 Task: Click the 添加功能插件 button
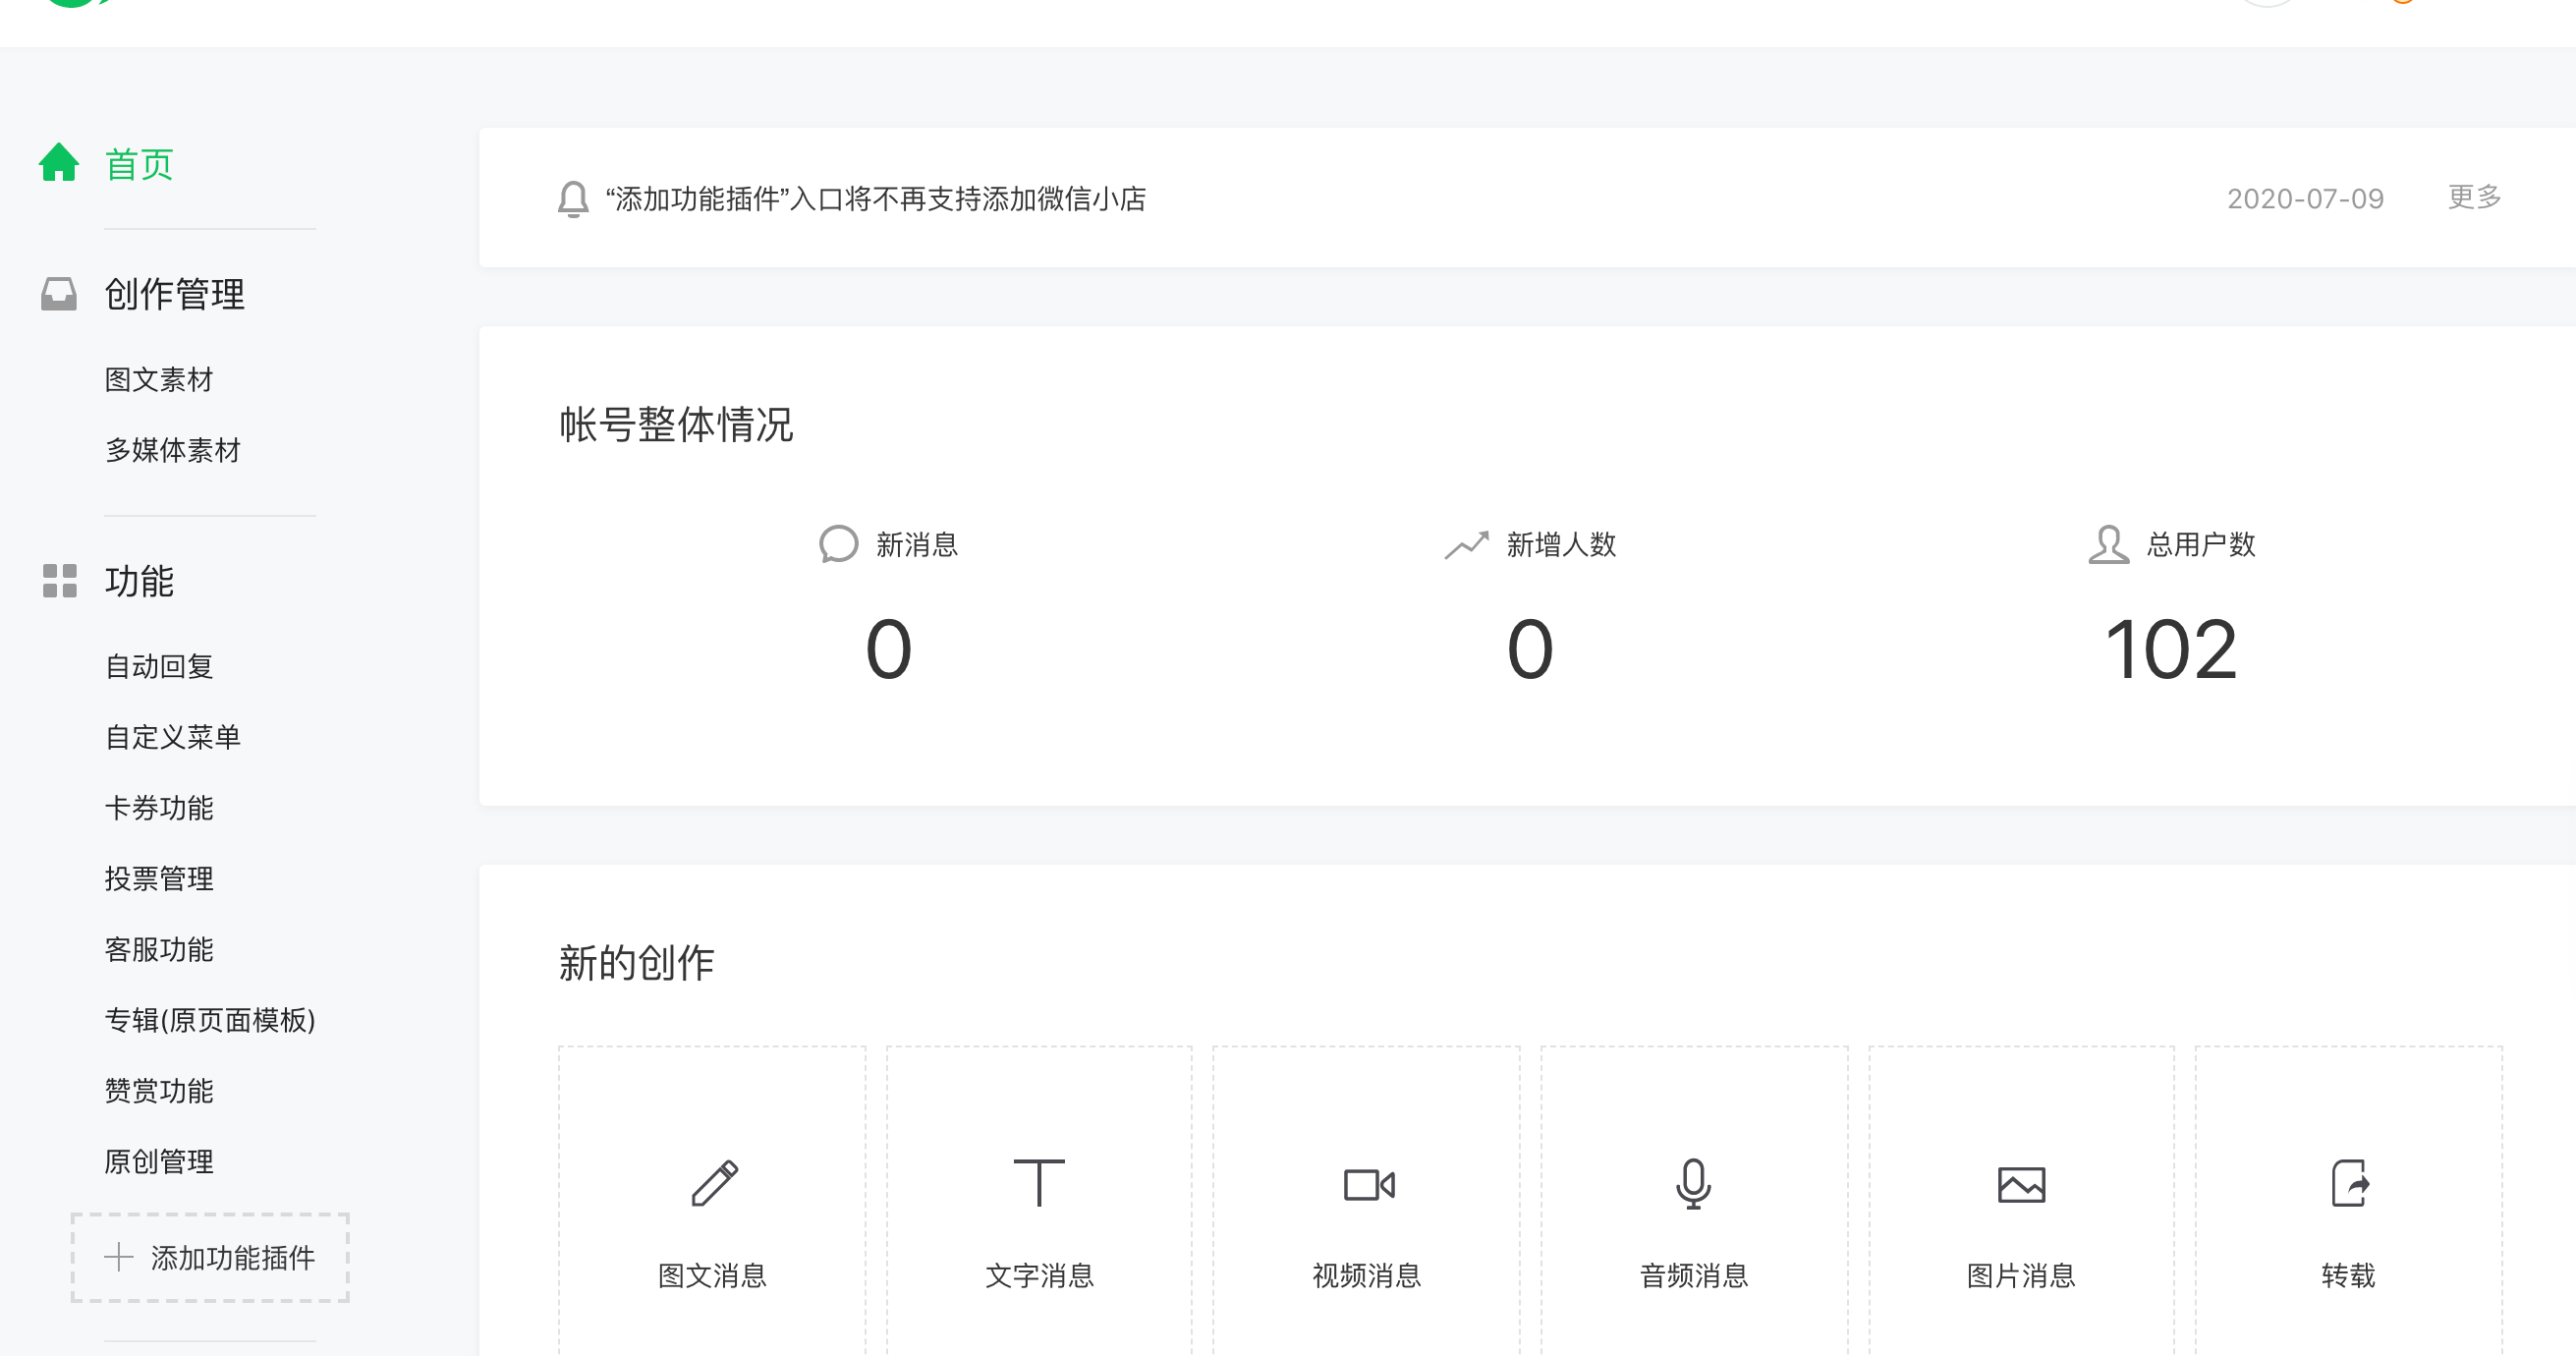tap(210, 1258)
